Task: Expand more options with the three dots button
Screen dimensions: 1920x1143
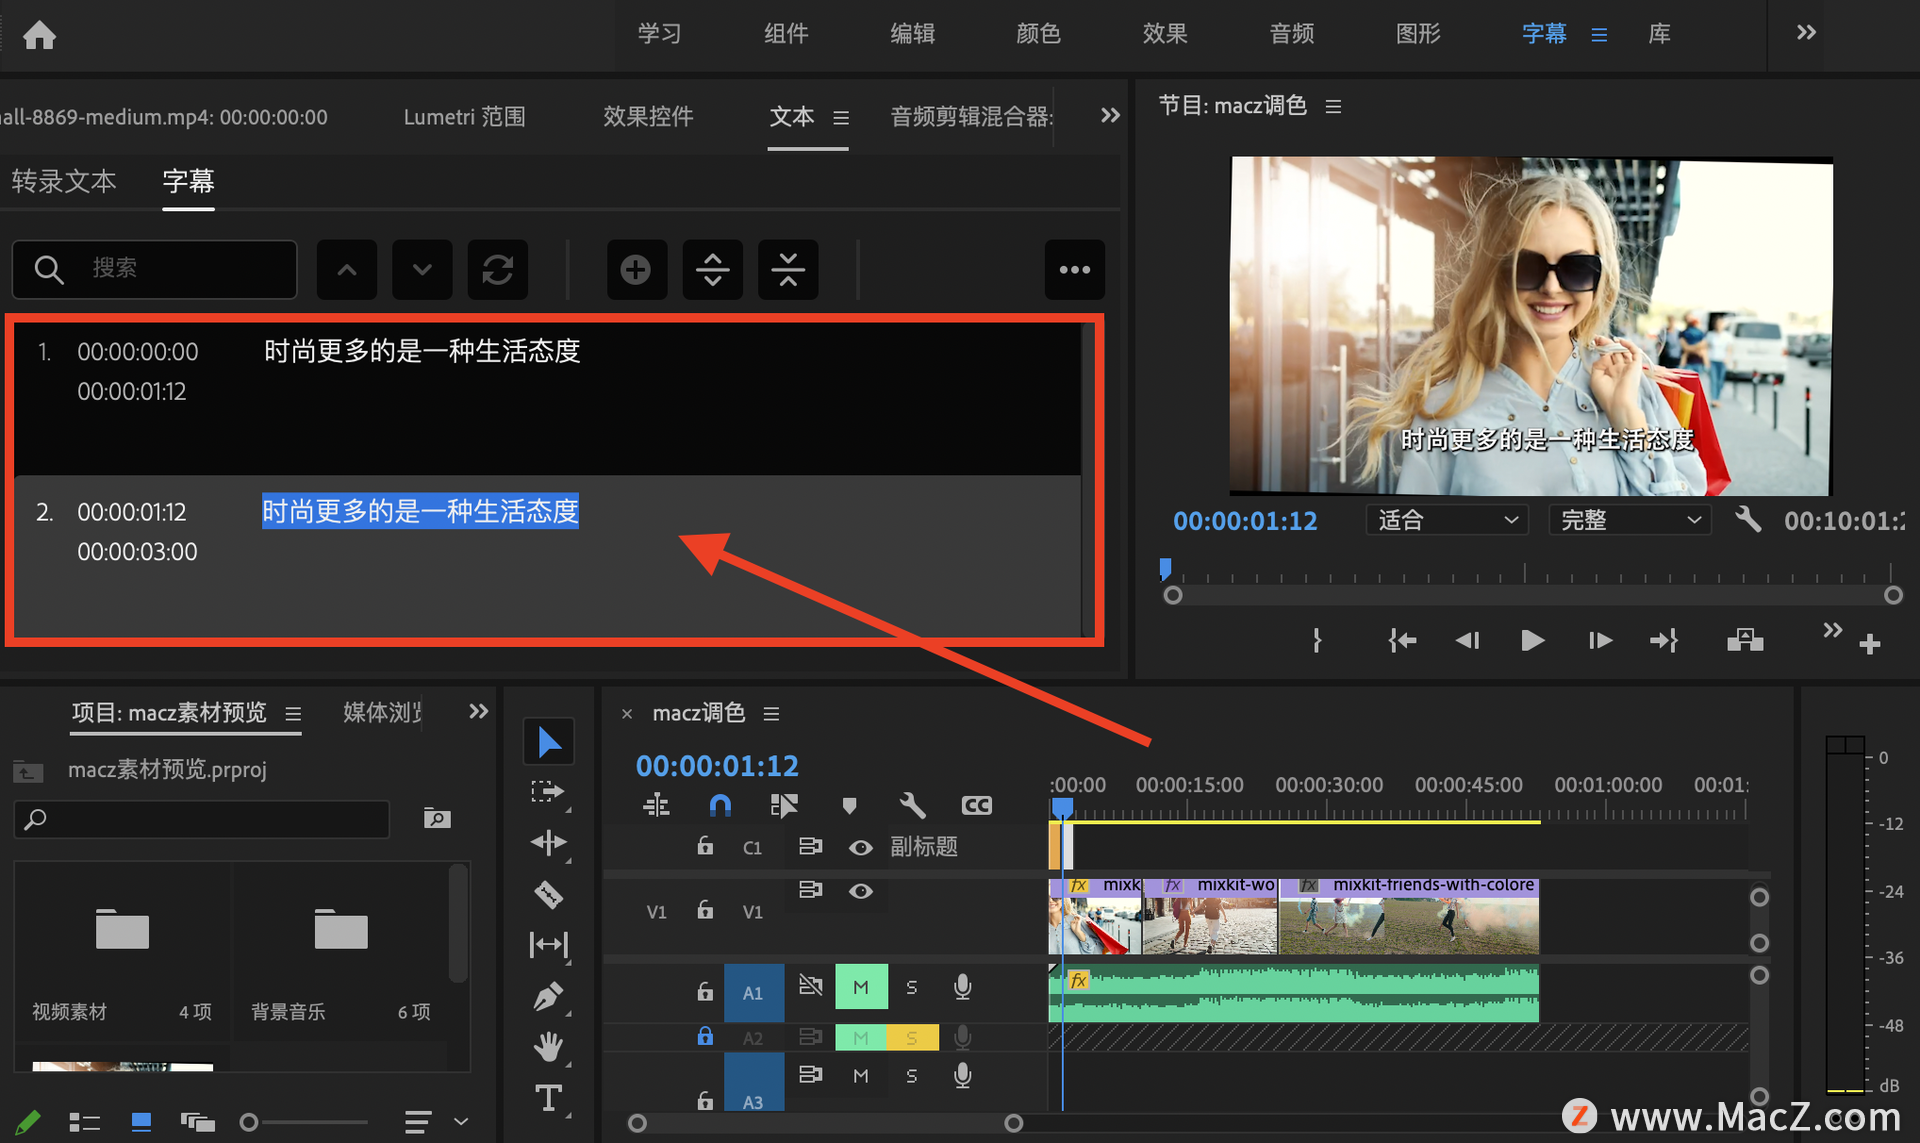Action: tap(1074, 269)
